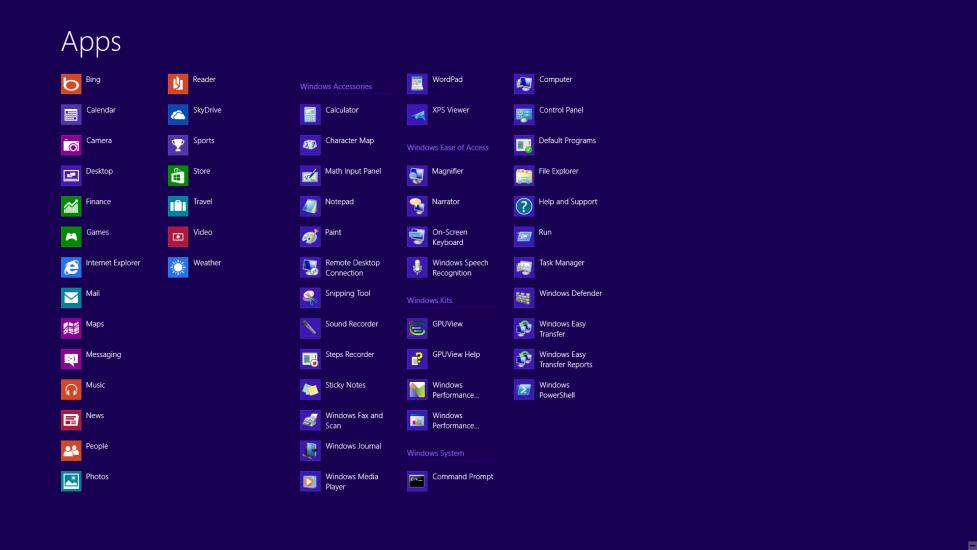
Task: Open the Bing app icon
Action: (71, 83)
